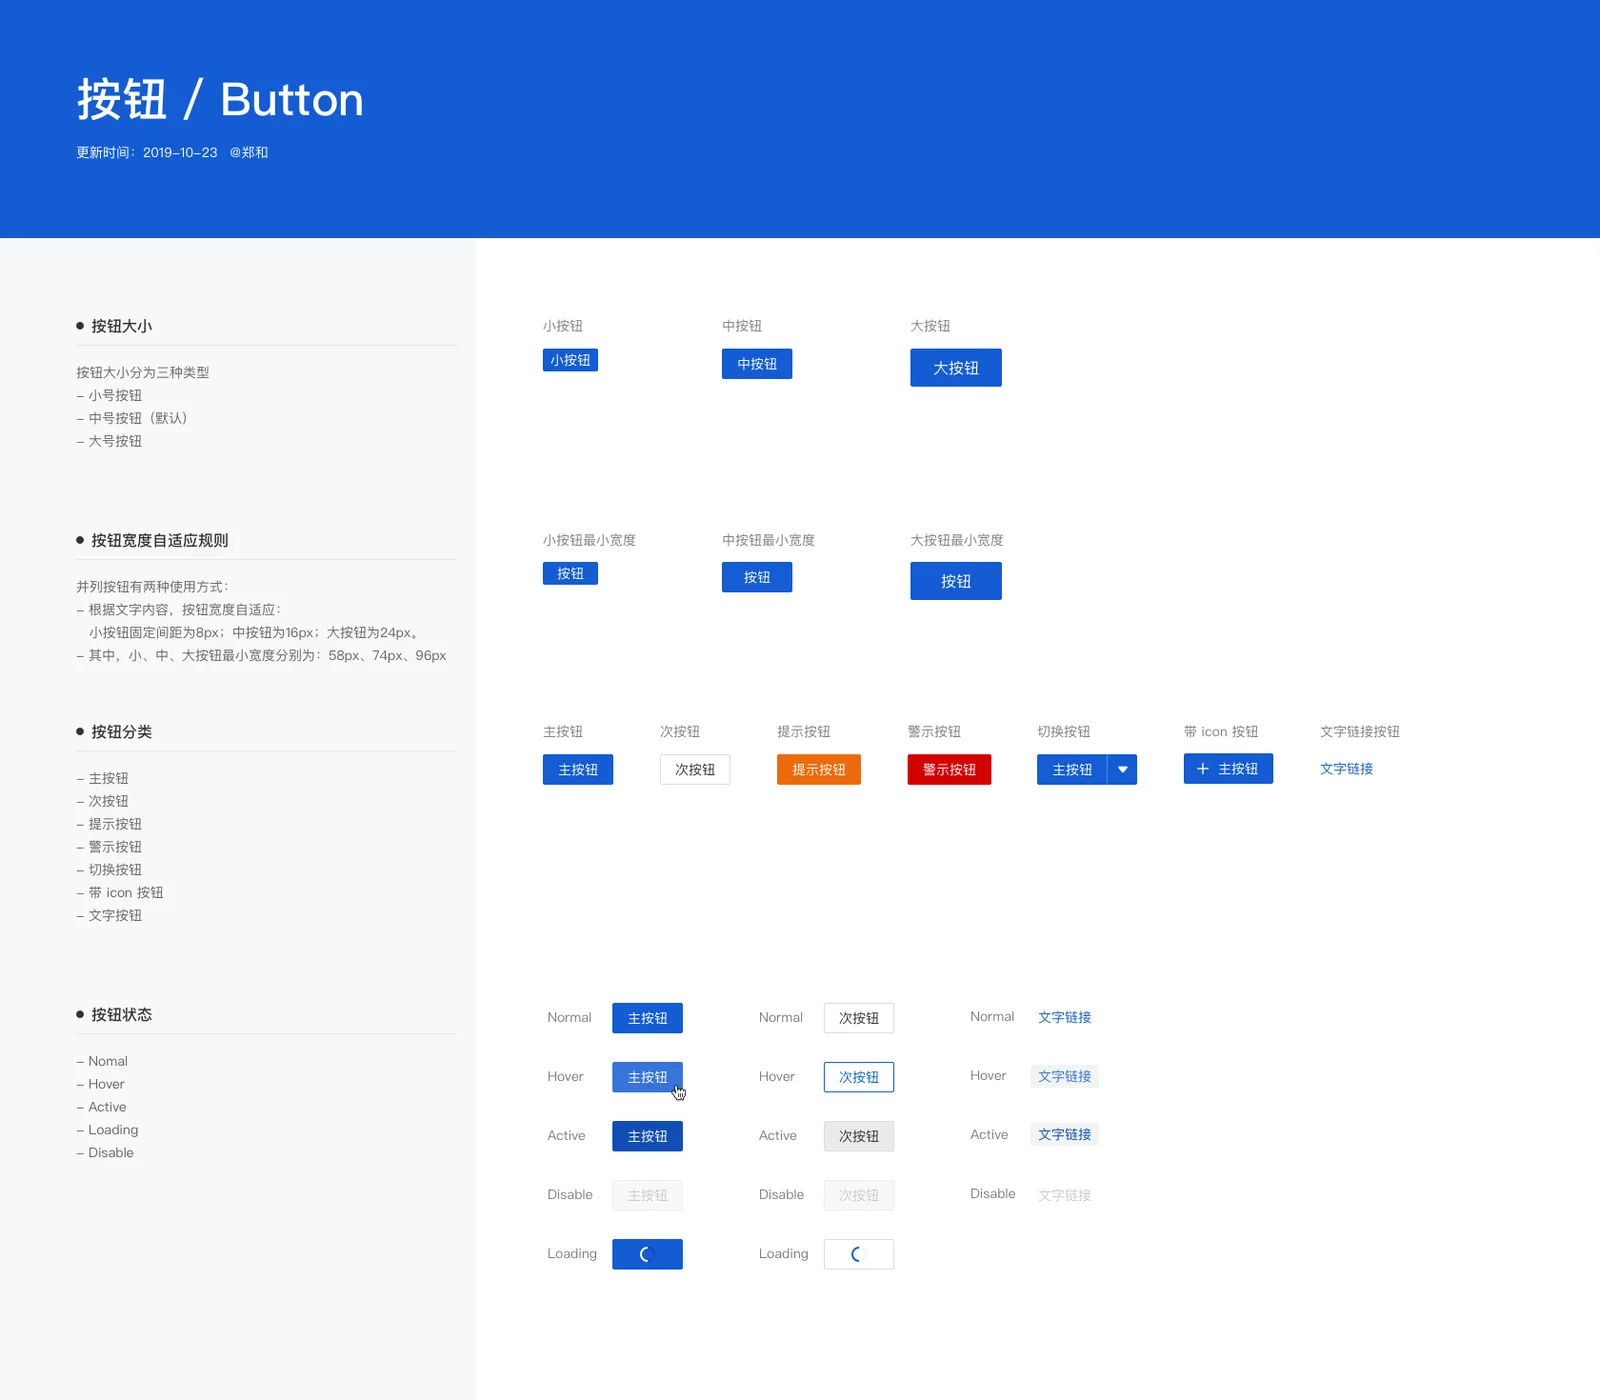Click the dropdown arrow on the 切换按钮 split button
1600x1400 pixels.
1122,769
